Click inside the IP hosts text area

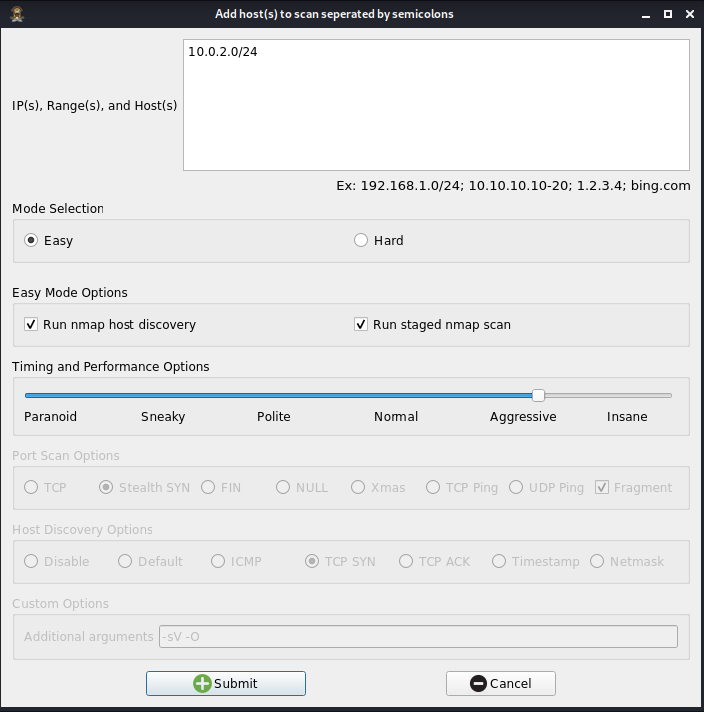(436, 105)
